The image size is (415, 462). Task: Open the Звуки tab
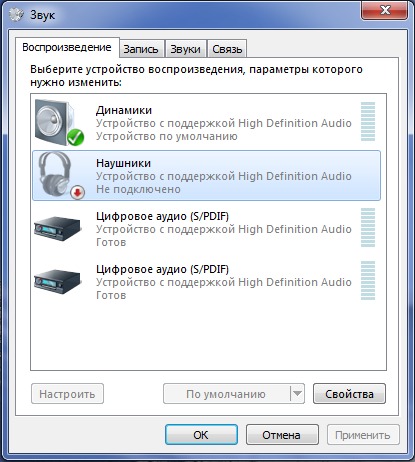tap(185, 49)
